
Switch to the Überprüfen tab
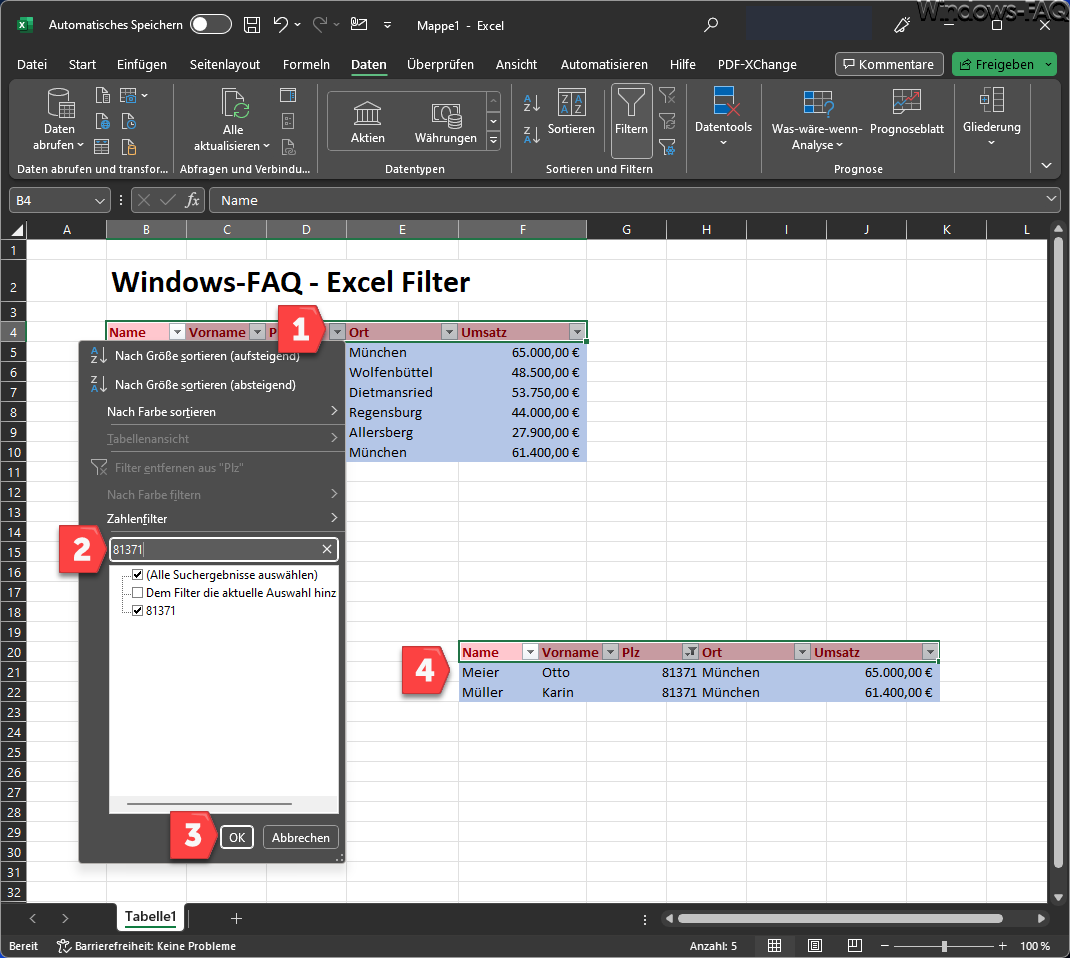440,64
